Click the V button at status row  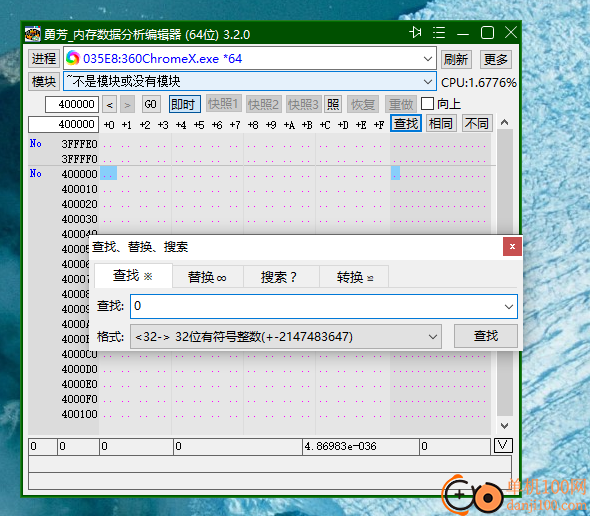click(x=503, y=446)
